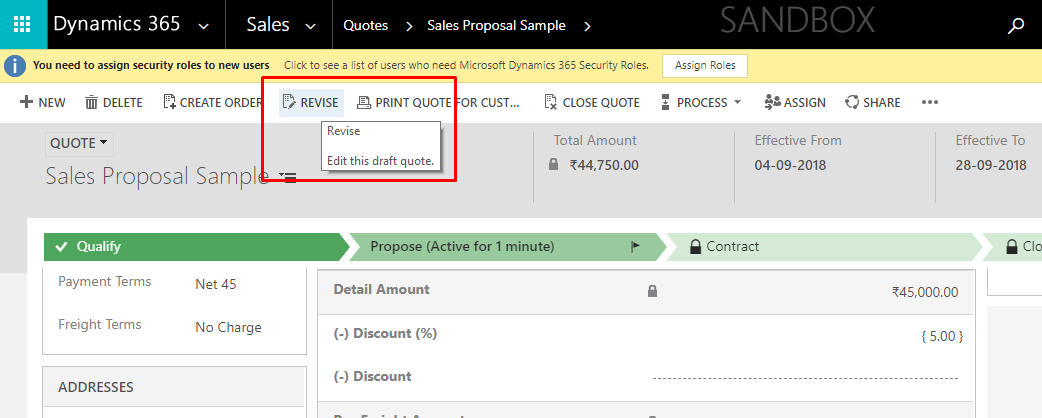Image resolution: width=1042 pixels, height=418 pixels.
Task: Click the SHARE command
Action: pos(873,102)
